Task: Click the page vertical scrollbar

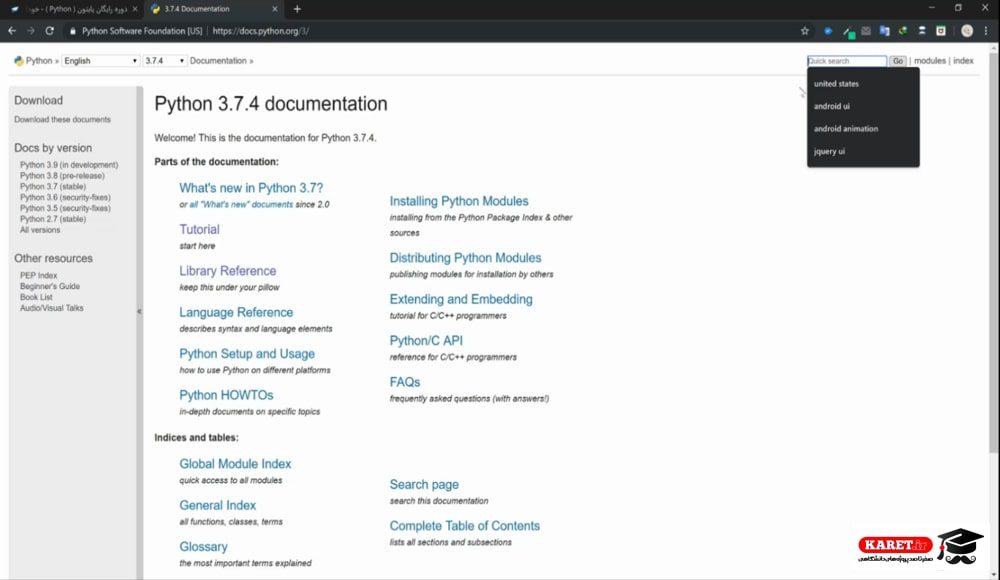Action: point(994,252)
